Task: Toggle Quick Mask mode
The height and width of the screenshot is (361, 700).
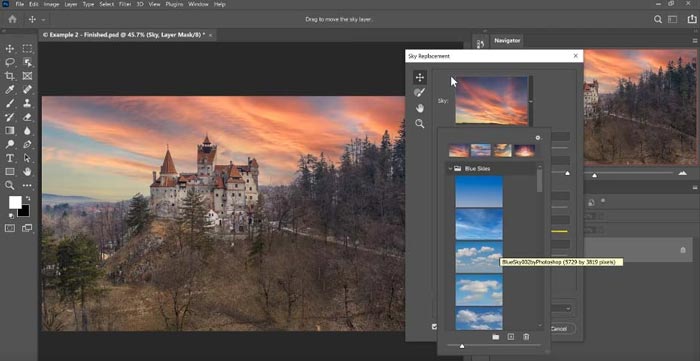Action: (10, 228)
